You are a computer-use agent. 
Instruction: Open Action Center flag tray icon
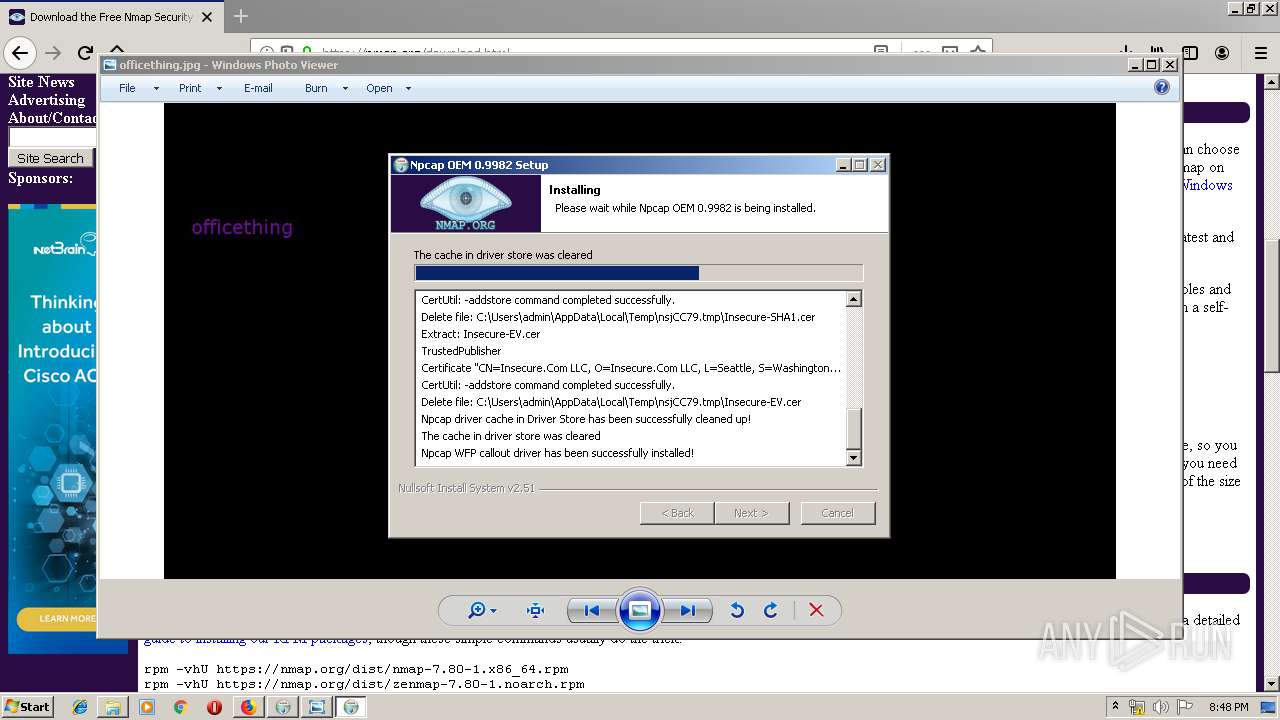tap(1185, 707)
